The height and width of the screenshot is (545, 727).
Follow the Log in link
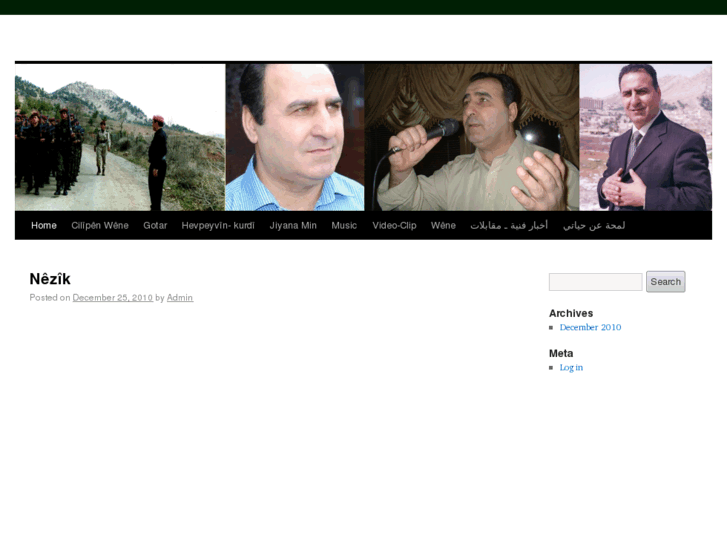(571, 368)
